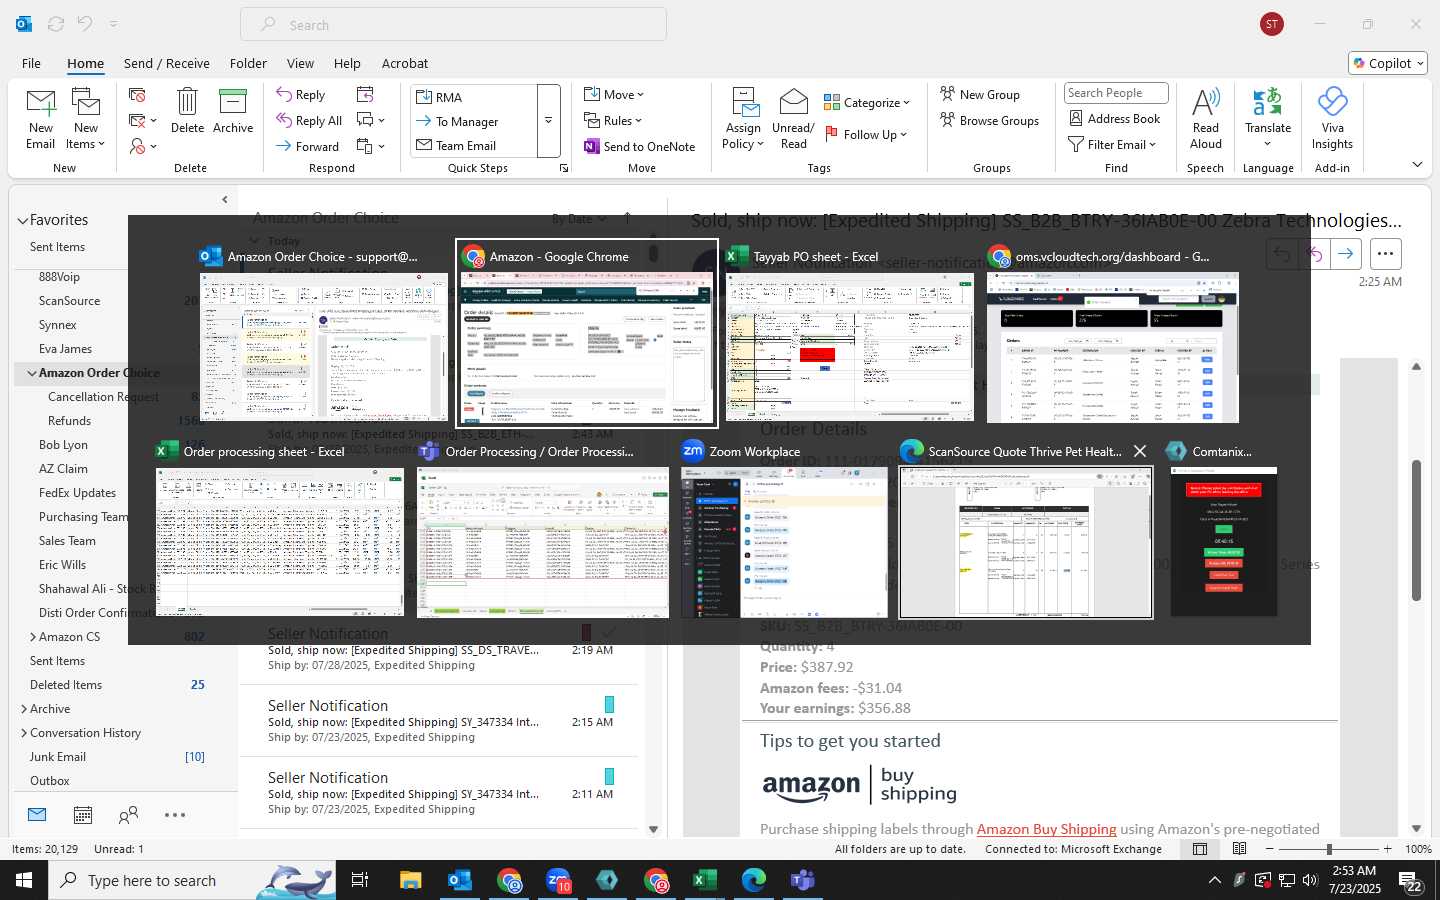Create a New Email
Viewport: 1440px width, 900px height.
point(41,119)
